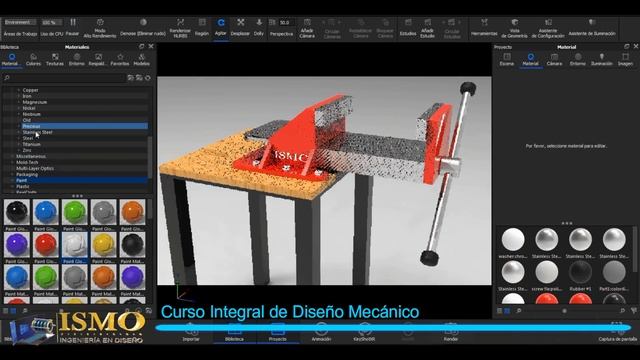Image resolution: width=640 pixels, height=360 pixels.
Task: Pick the black glossy paint swatch
Action: pyautogui.click(x=17, y=212)
